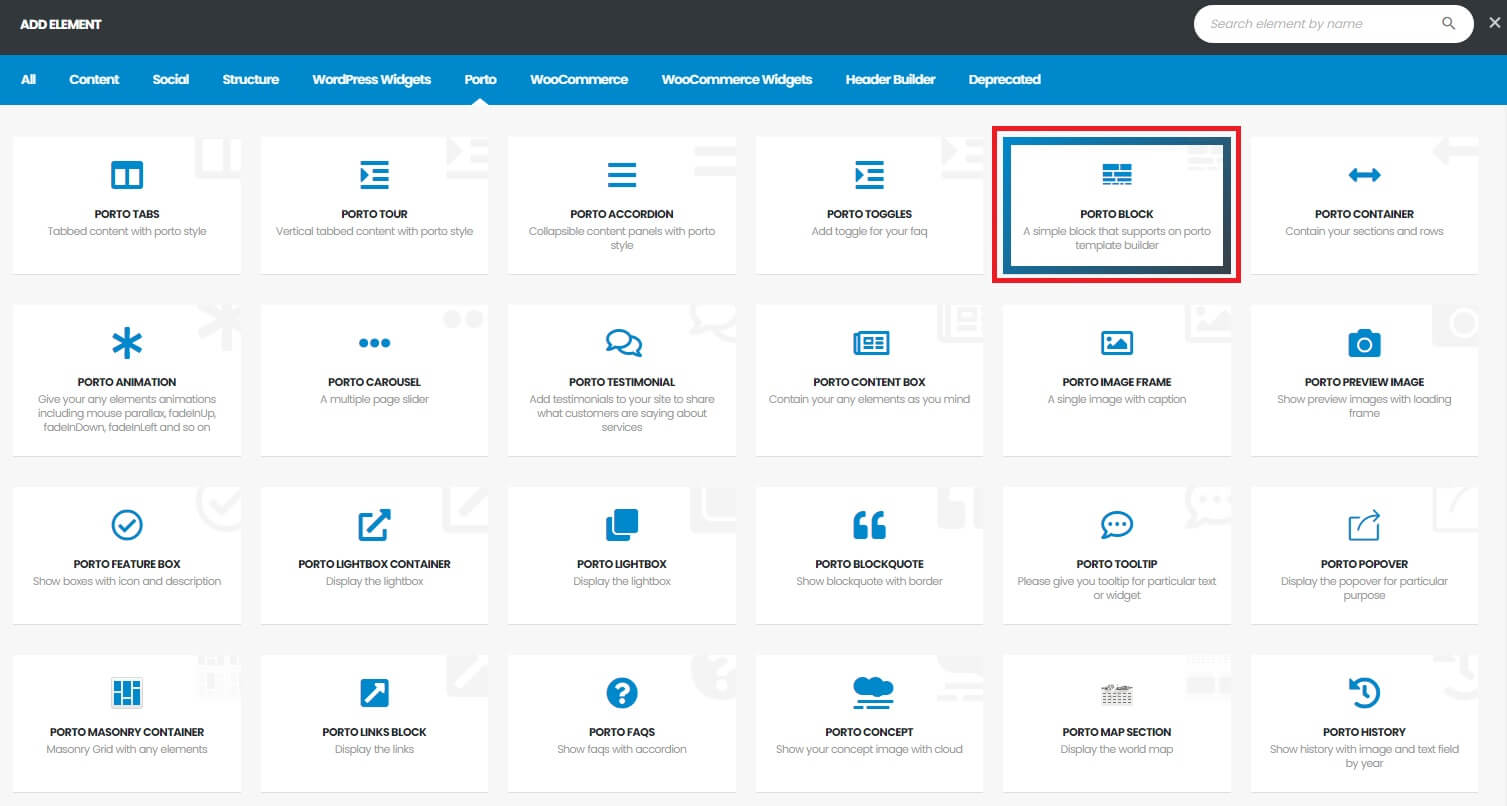
Task: Insert the Porto Testimonial speech bubbles icon
Action: point(622,344)
